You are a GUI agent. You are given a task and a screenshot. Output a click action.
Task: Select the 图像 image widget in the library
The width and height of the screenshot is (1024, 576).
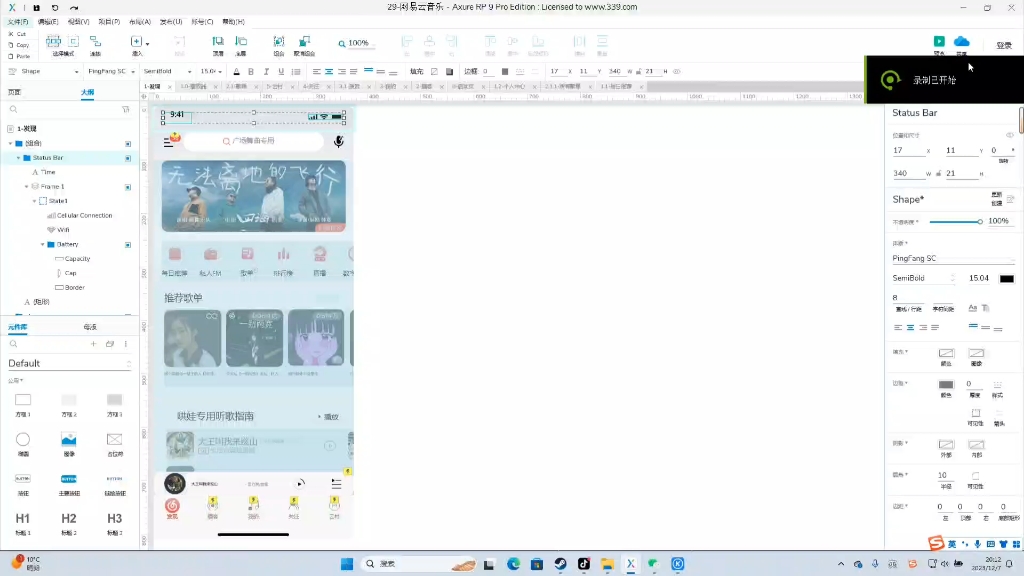click(68, 440)
